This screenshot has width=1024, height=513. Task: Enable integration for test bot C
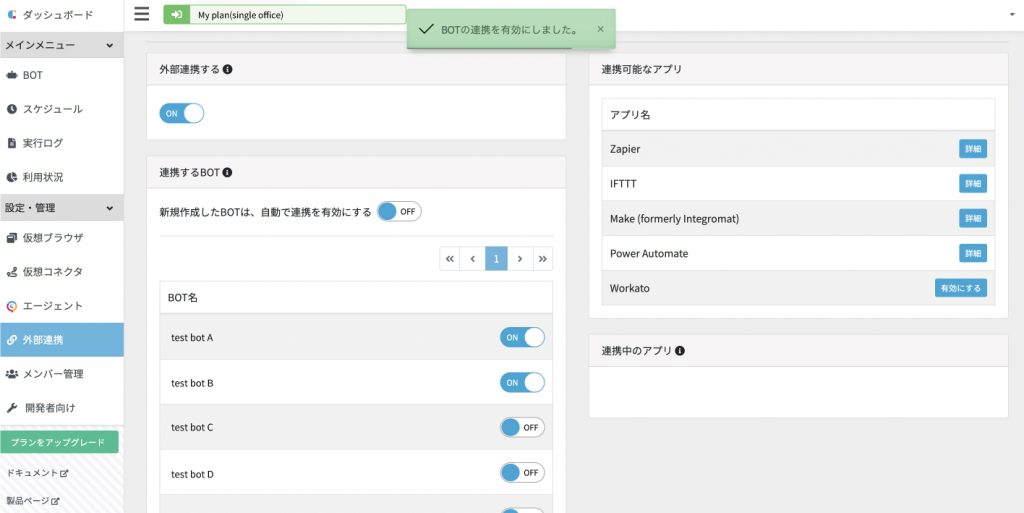click(522, 427)
